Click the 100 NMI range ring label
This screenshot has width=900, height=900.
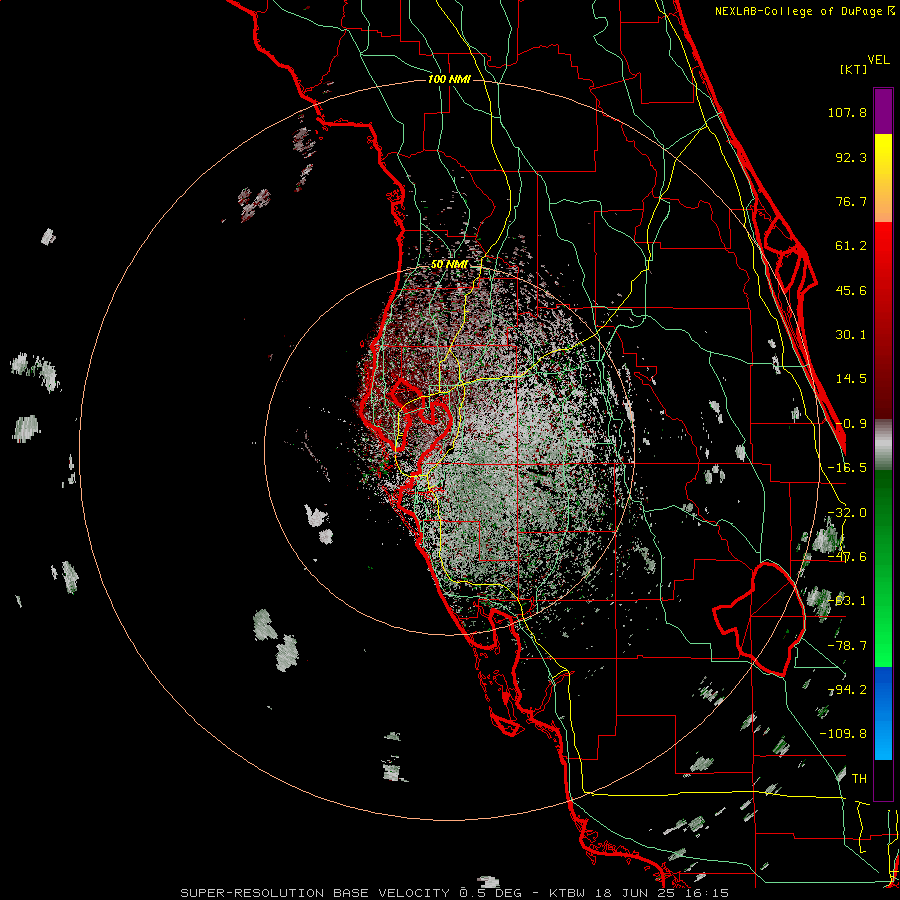click(449, 79)
